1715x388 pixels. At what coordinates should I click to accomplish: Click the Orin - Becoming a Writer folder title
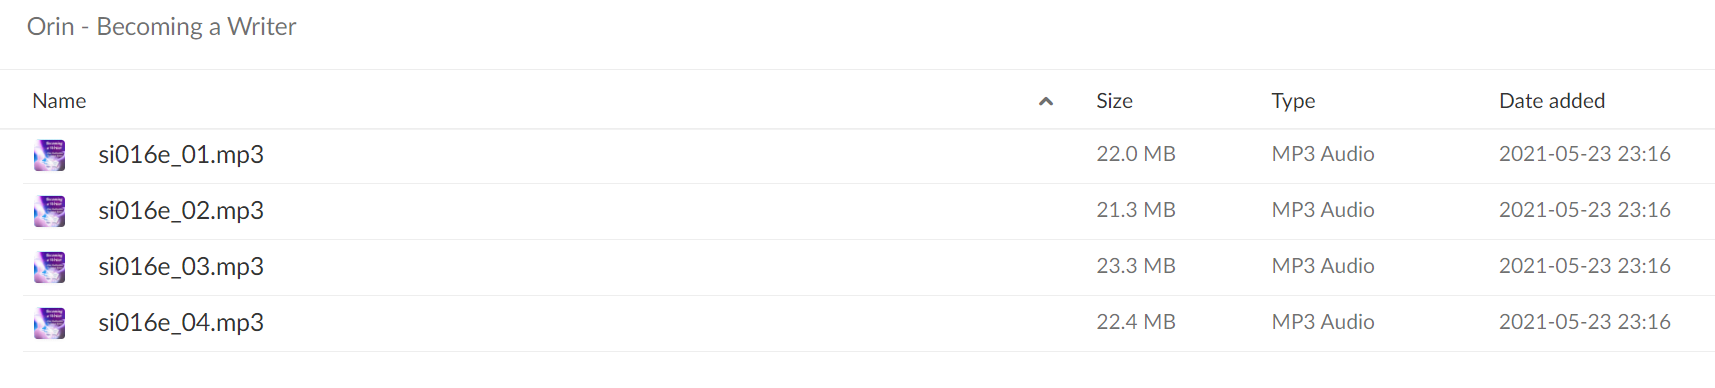tap(162, 27)
